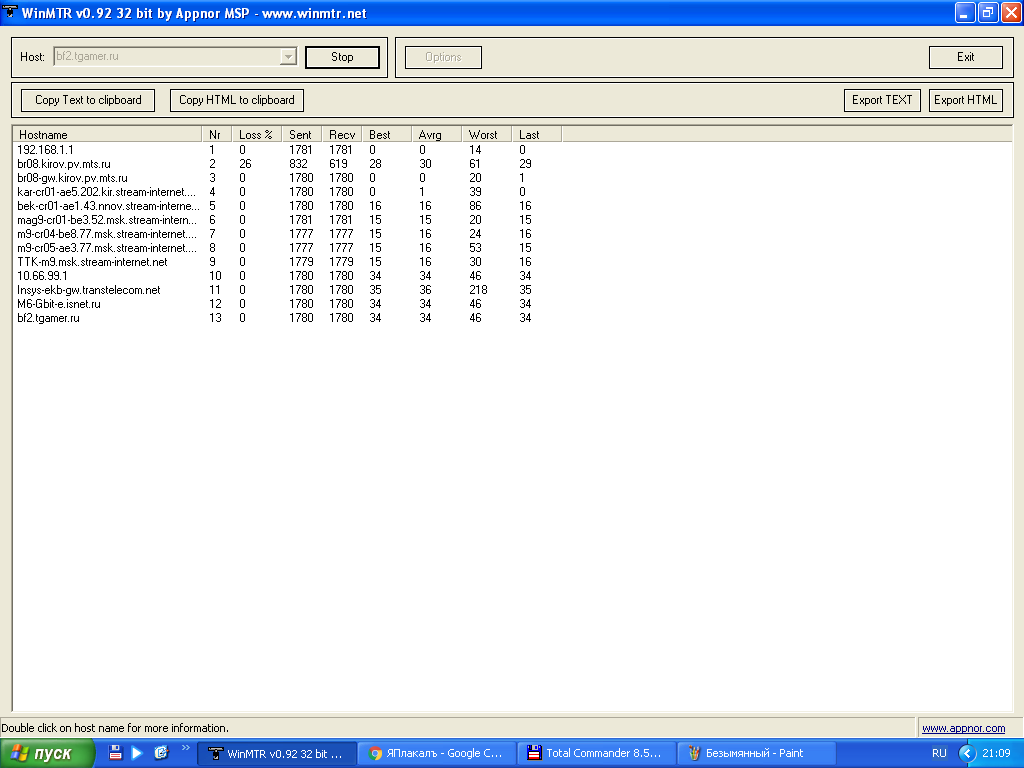
Task: Open the Start menu (пуск)
Action: 48,753
